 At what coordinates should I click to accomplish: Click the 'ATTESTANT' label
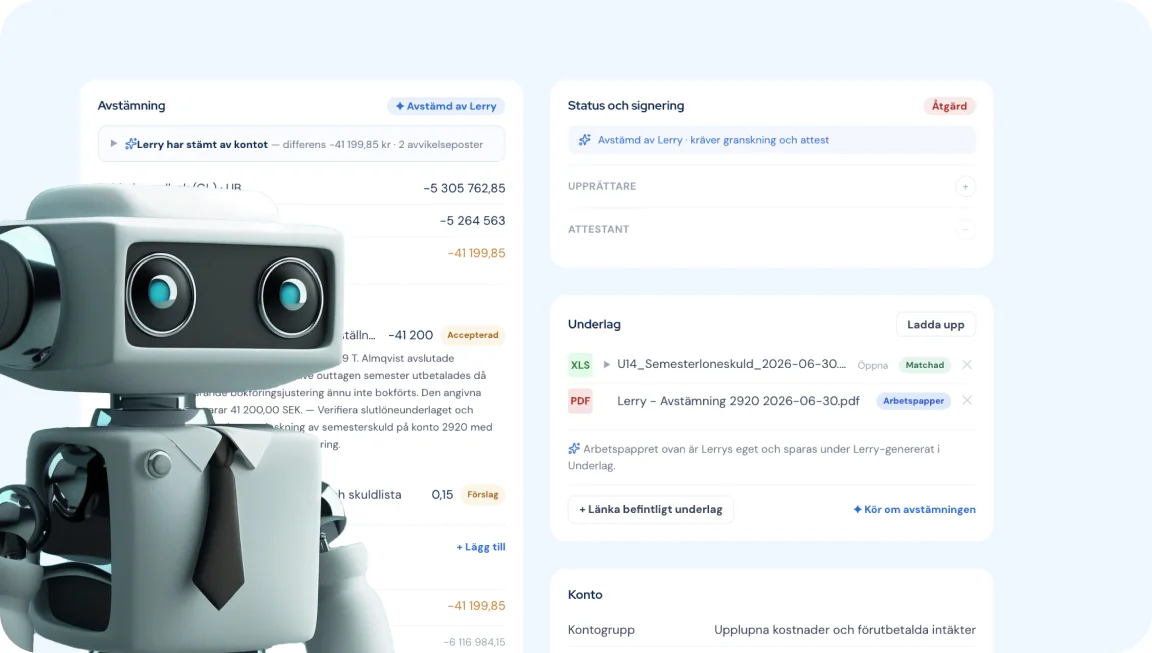(598, 229)
